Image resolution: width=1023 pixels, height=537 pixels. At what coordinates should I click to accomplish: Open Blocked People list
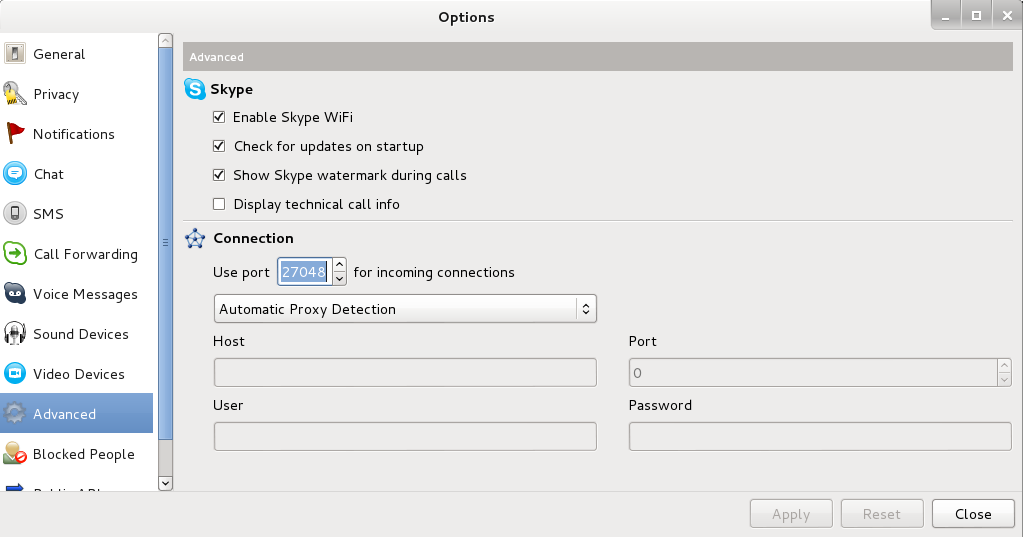(x=77, y=453)
